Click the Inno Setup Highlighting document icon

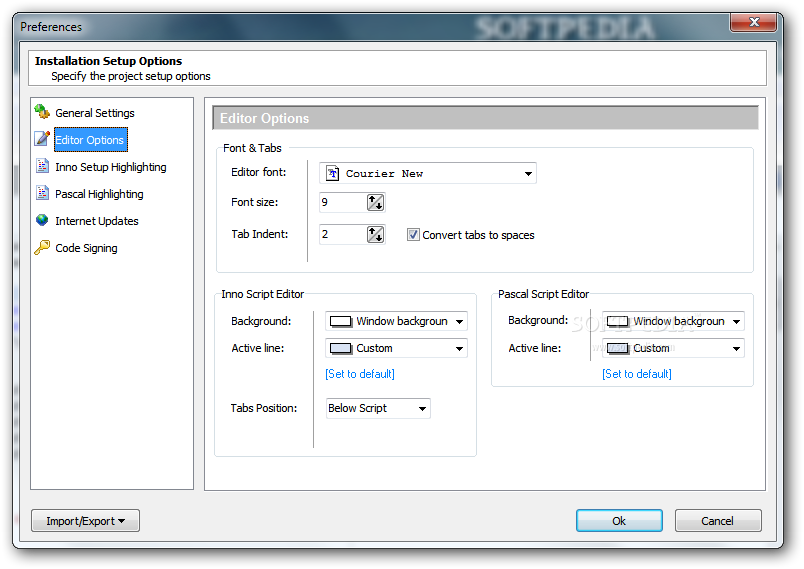point(42,166)
